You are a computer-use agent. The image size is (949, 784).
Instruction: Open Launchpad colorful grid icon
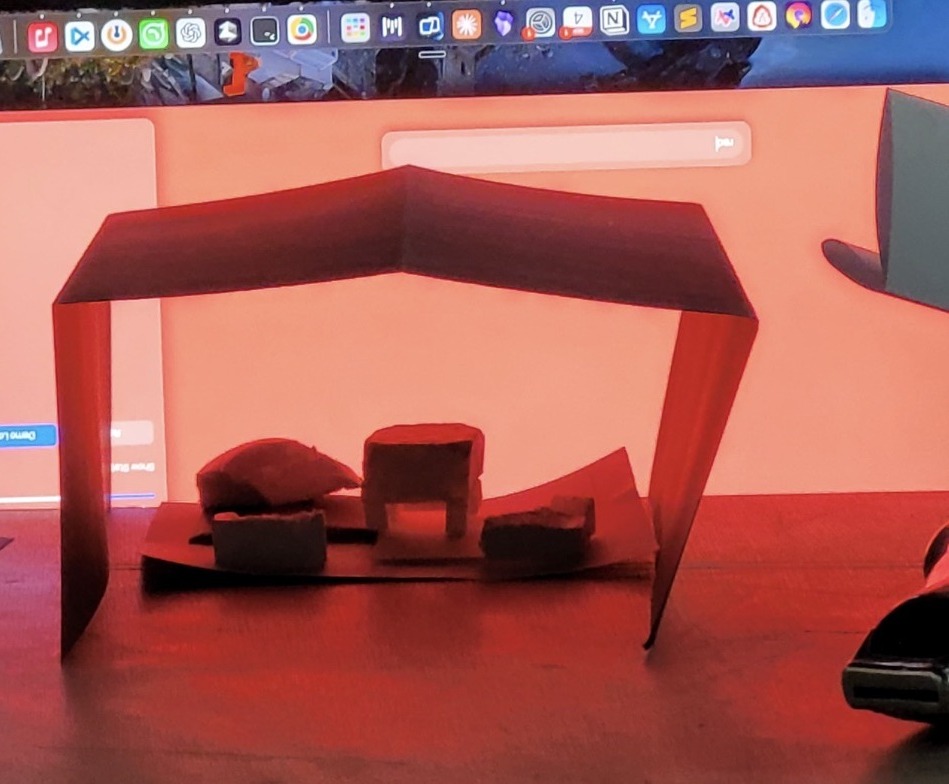(355, 28)
